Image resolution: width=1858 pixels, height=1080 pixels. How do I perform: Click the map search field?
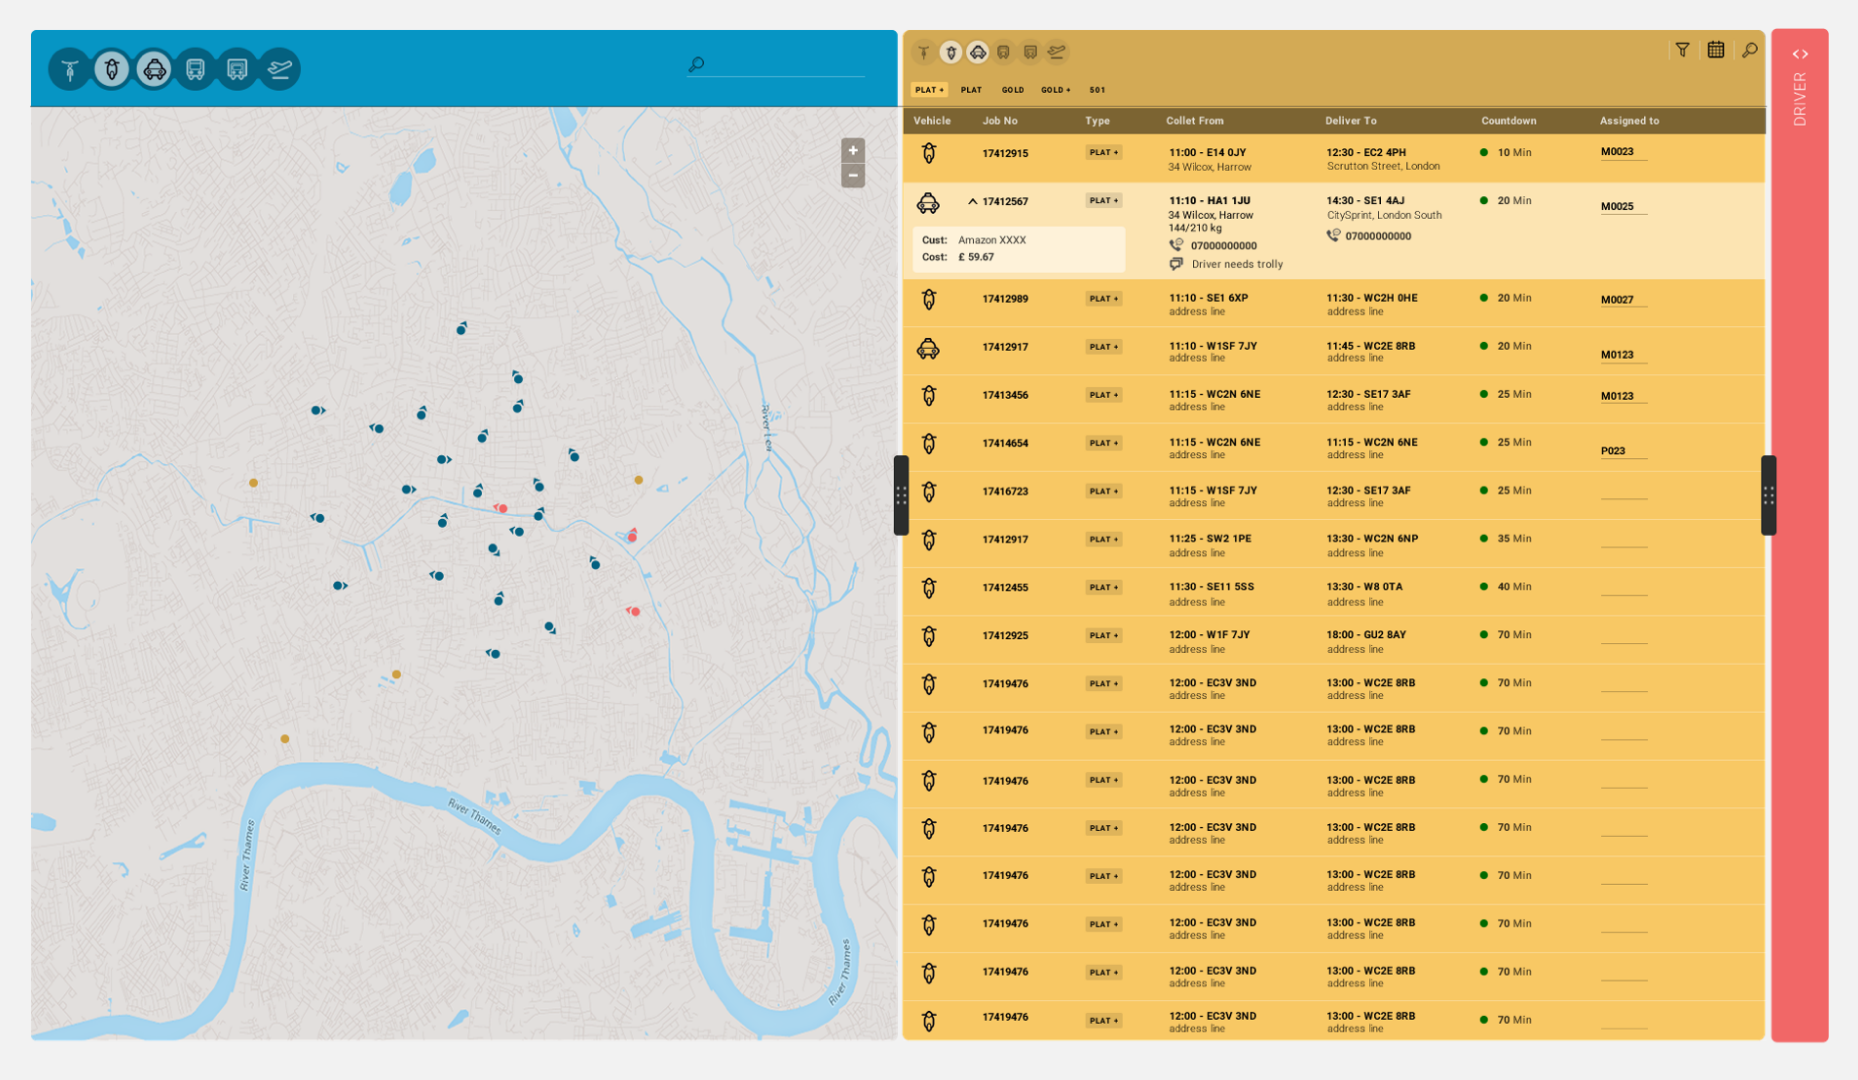(x=776, y=65)
